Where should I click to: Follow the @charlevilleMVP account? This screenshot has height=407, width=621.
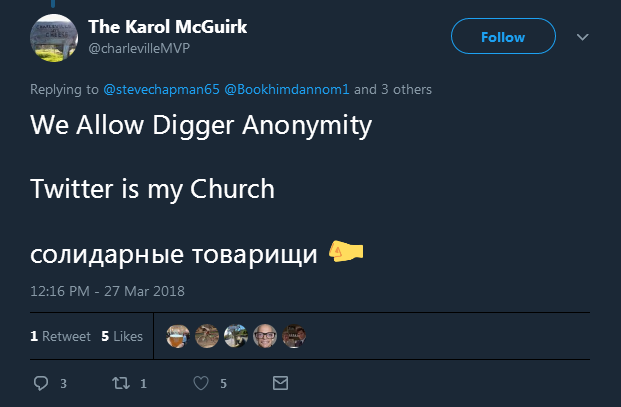(502, 37)
